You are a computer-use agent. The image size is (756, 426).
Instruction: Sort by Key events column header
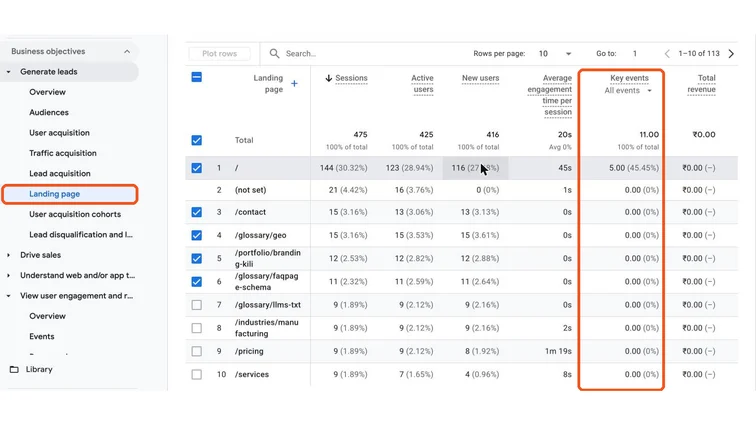[x=629, y=78]
